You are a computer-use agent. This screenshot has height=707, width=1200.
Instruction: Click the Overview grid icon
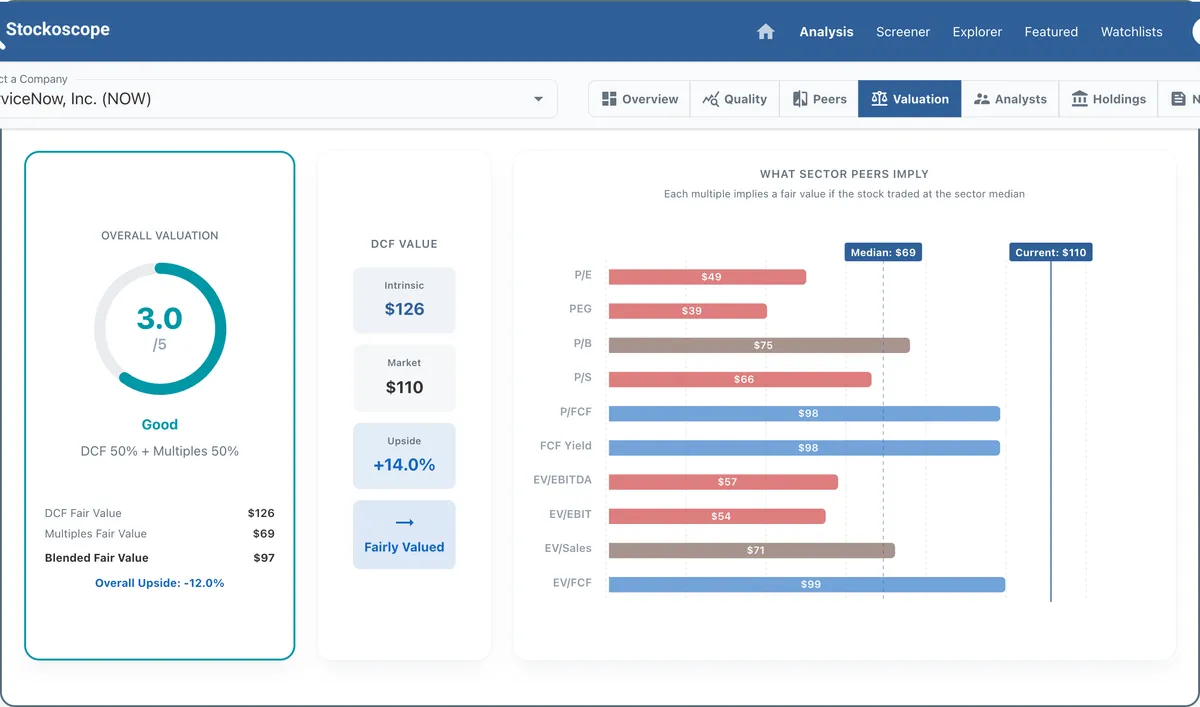609,99
